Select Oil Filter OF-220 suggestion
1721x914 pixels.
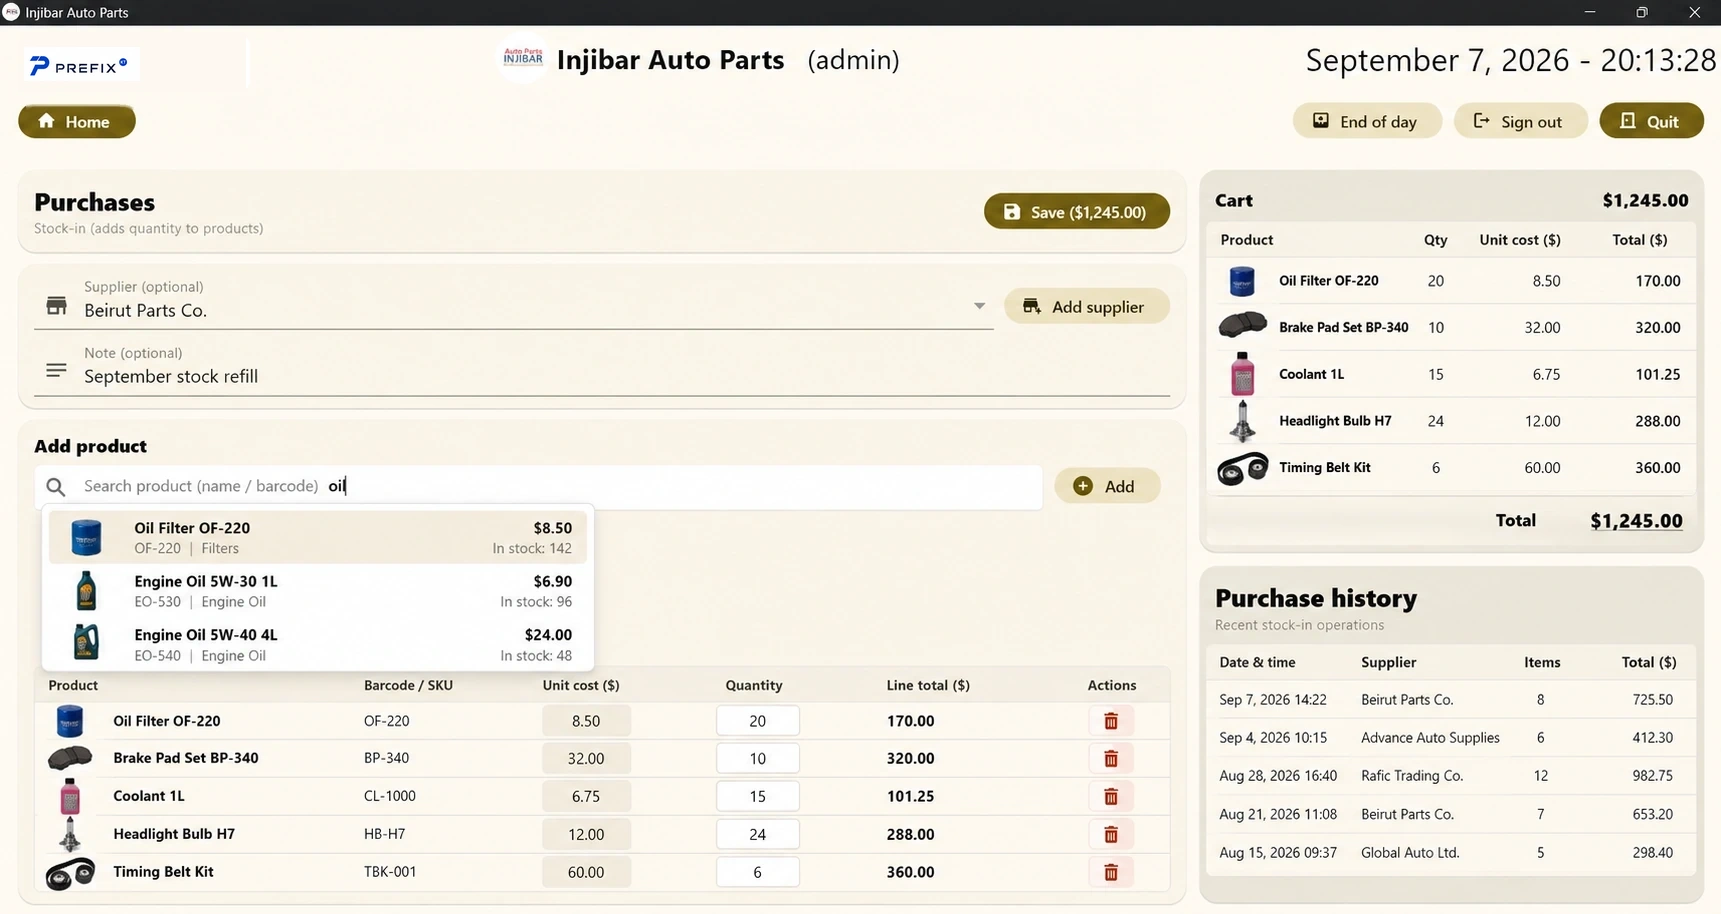[x=318, y=537]
